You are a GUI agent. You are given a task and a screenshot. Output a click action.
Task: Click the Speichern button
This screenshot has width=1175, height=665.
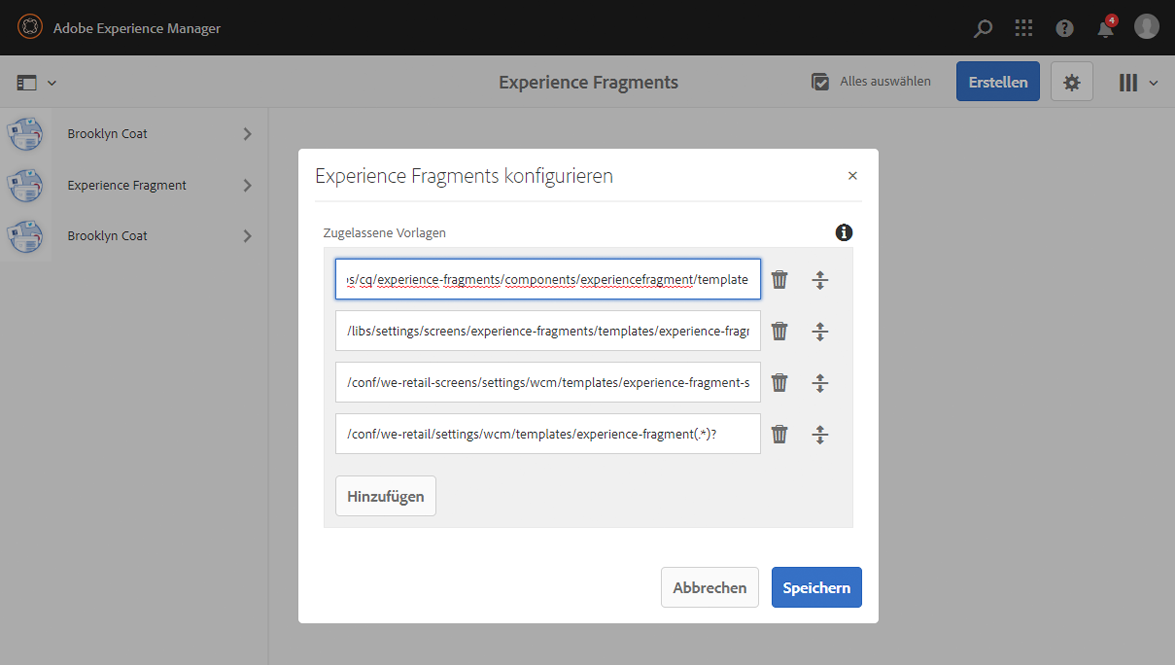click(816, 588)
